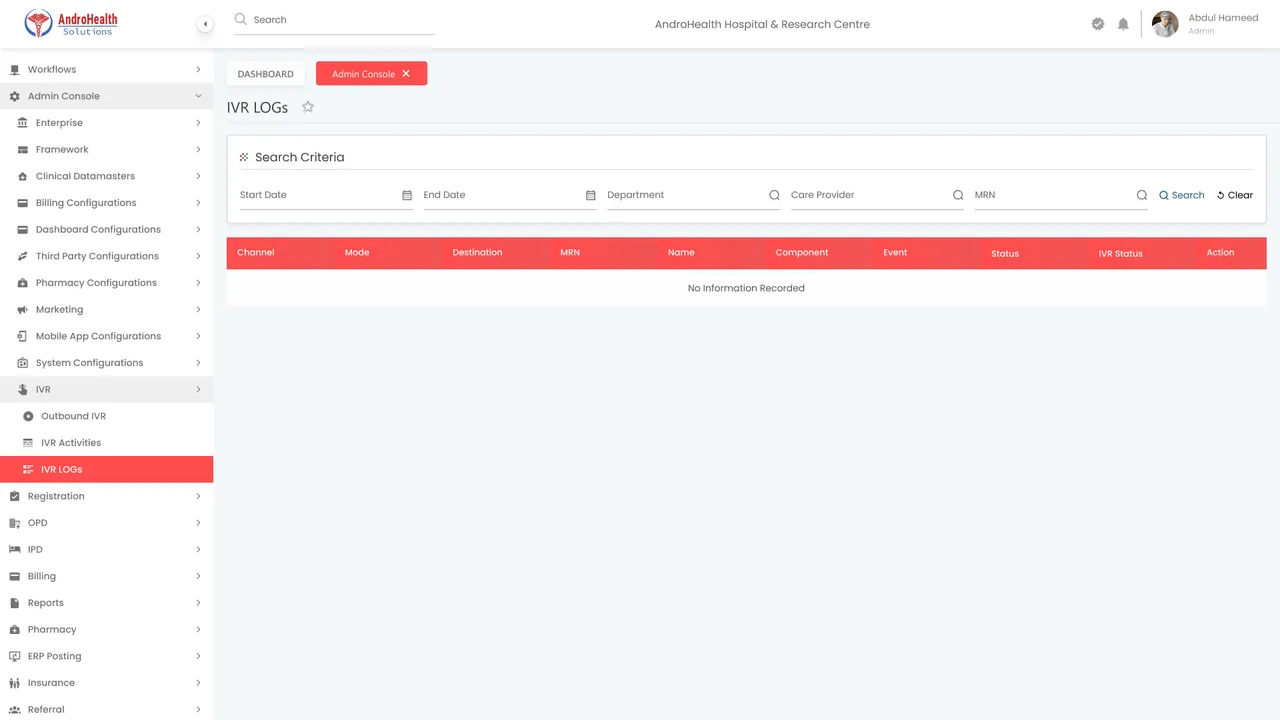Image resolution: width=1280 pixels, height=720 pixels.
Task: Click the top Search input field
Action: click(334, 20)
